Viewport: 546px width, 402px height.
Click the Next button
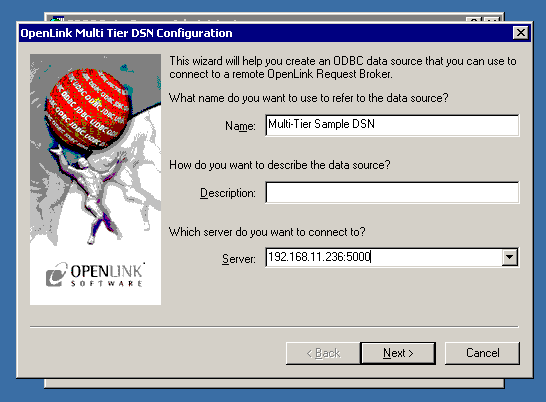[398, 353]
